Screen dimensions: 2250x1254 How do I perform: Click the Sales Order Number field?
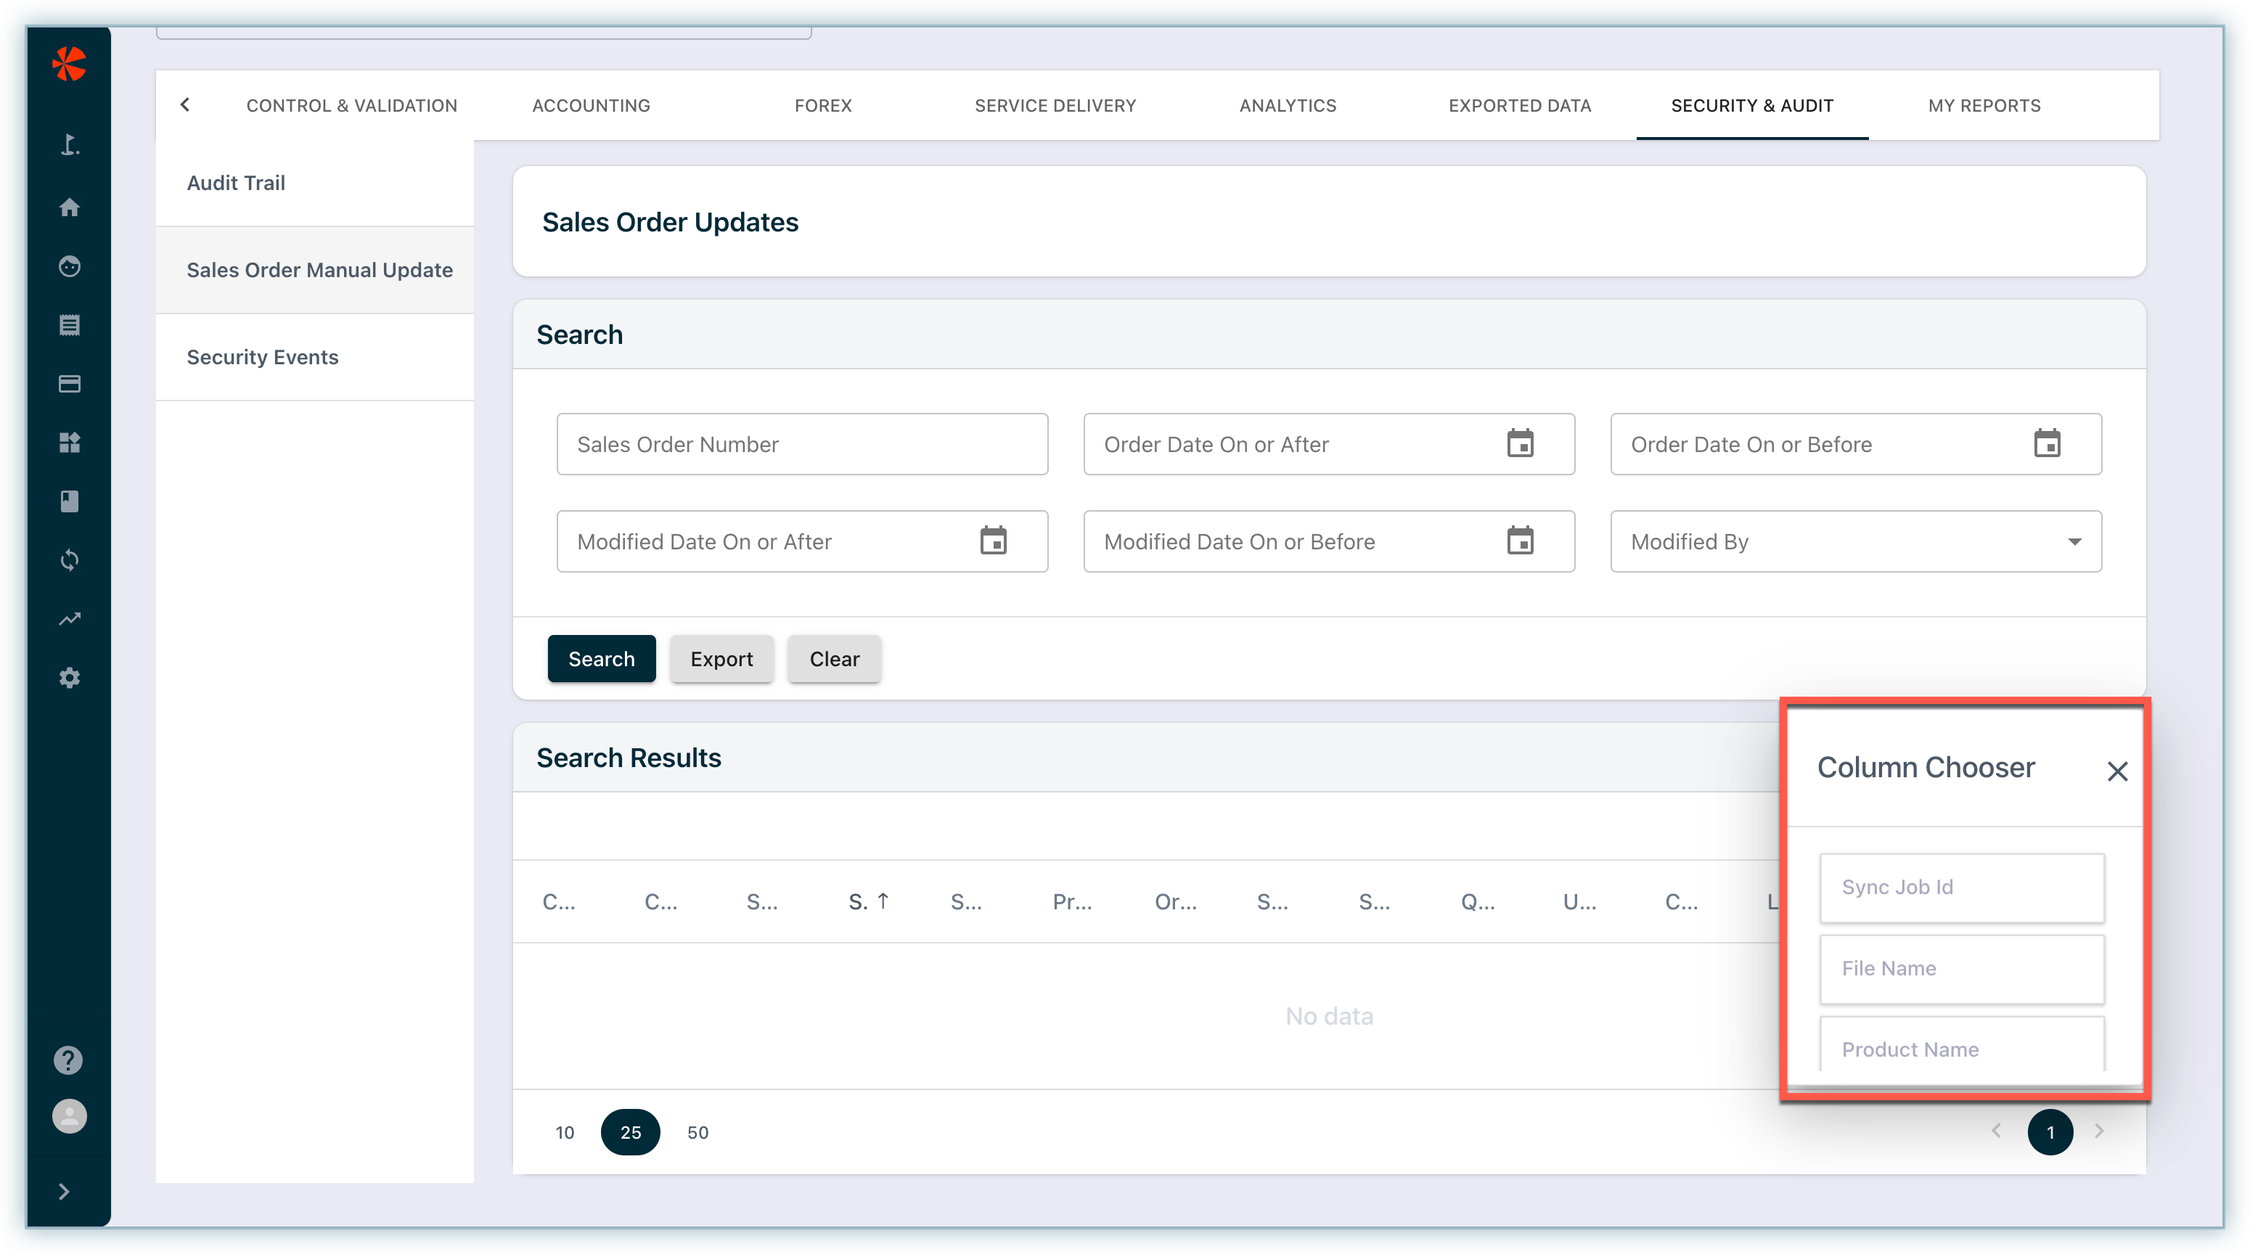pos(802,444)
